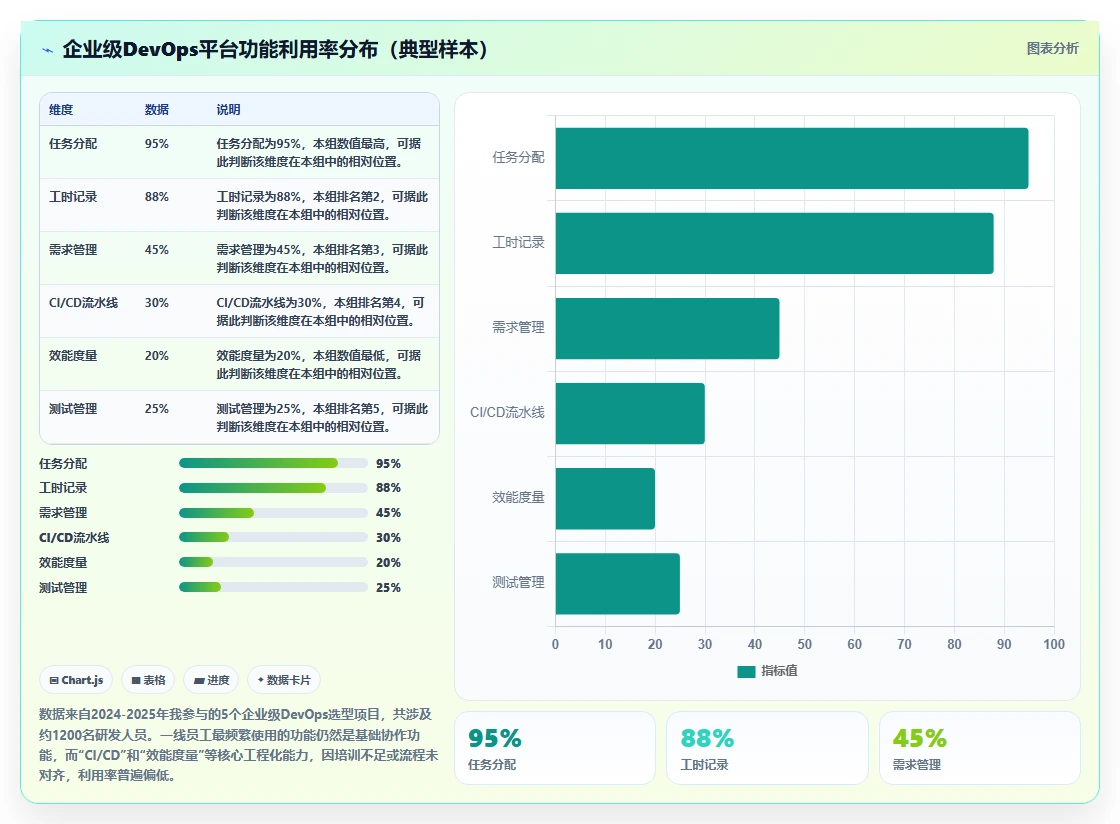Click the 95% value in table

click(x=156, y=144)
